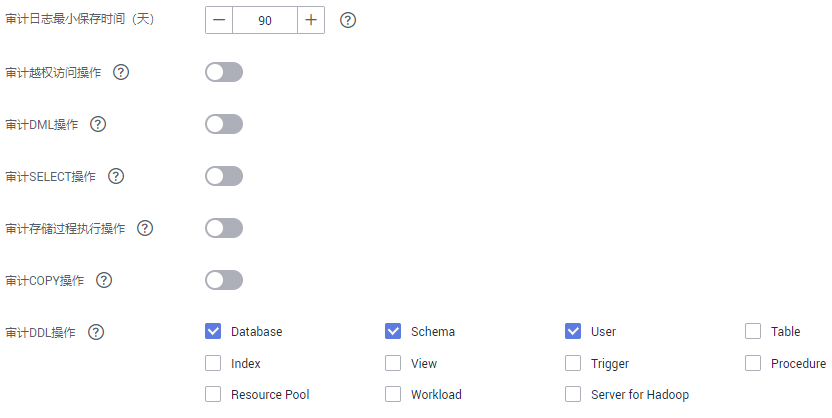
Task: Click help icon next to 审计存储过程执行操作
Action: click(145, 228)
